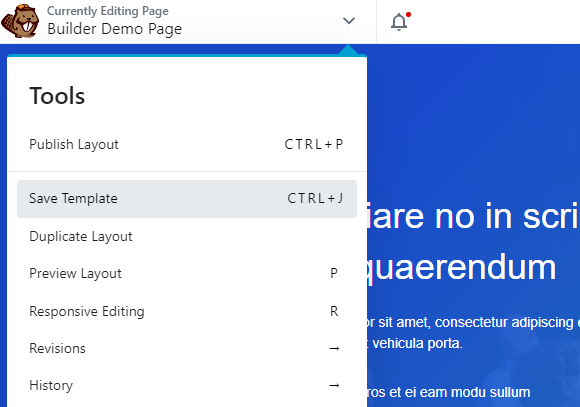
Task: Collapse the Tools menu using the chevron arrow
Action: tap(349, 21)
